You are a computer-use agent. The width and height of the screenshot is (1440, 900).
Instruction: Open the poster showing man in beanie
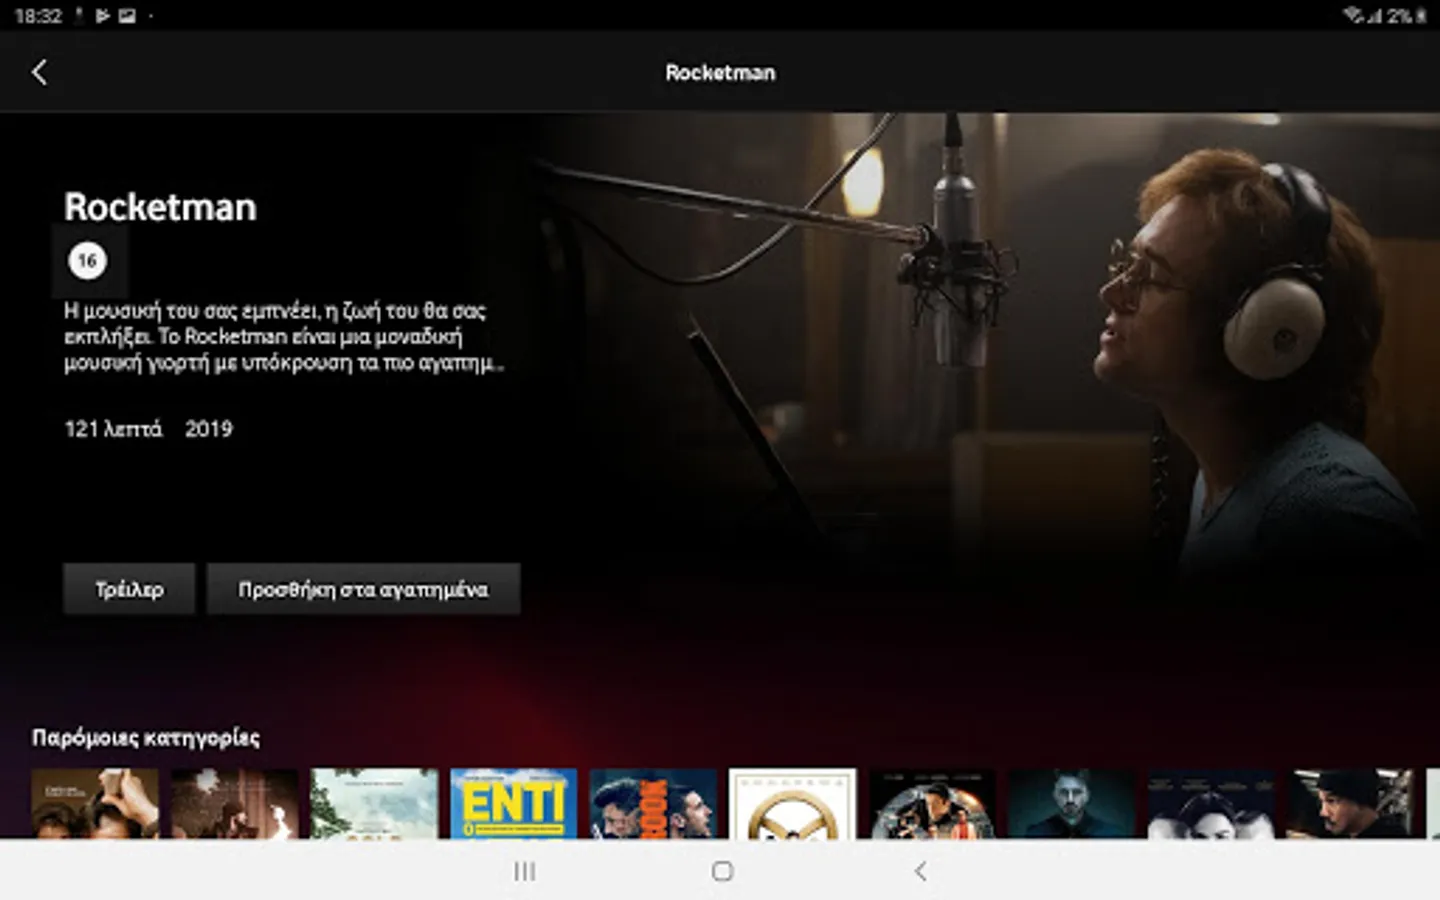tap(1351, 803)
